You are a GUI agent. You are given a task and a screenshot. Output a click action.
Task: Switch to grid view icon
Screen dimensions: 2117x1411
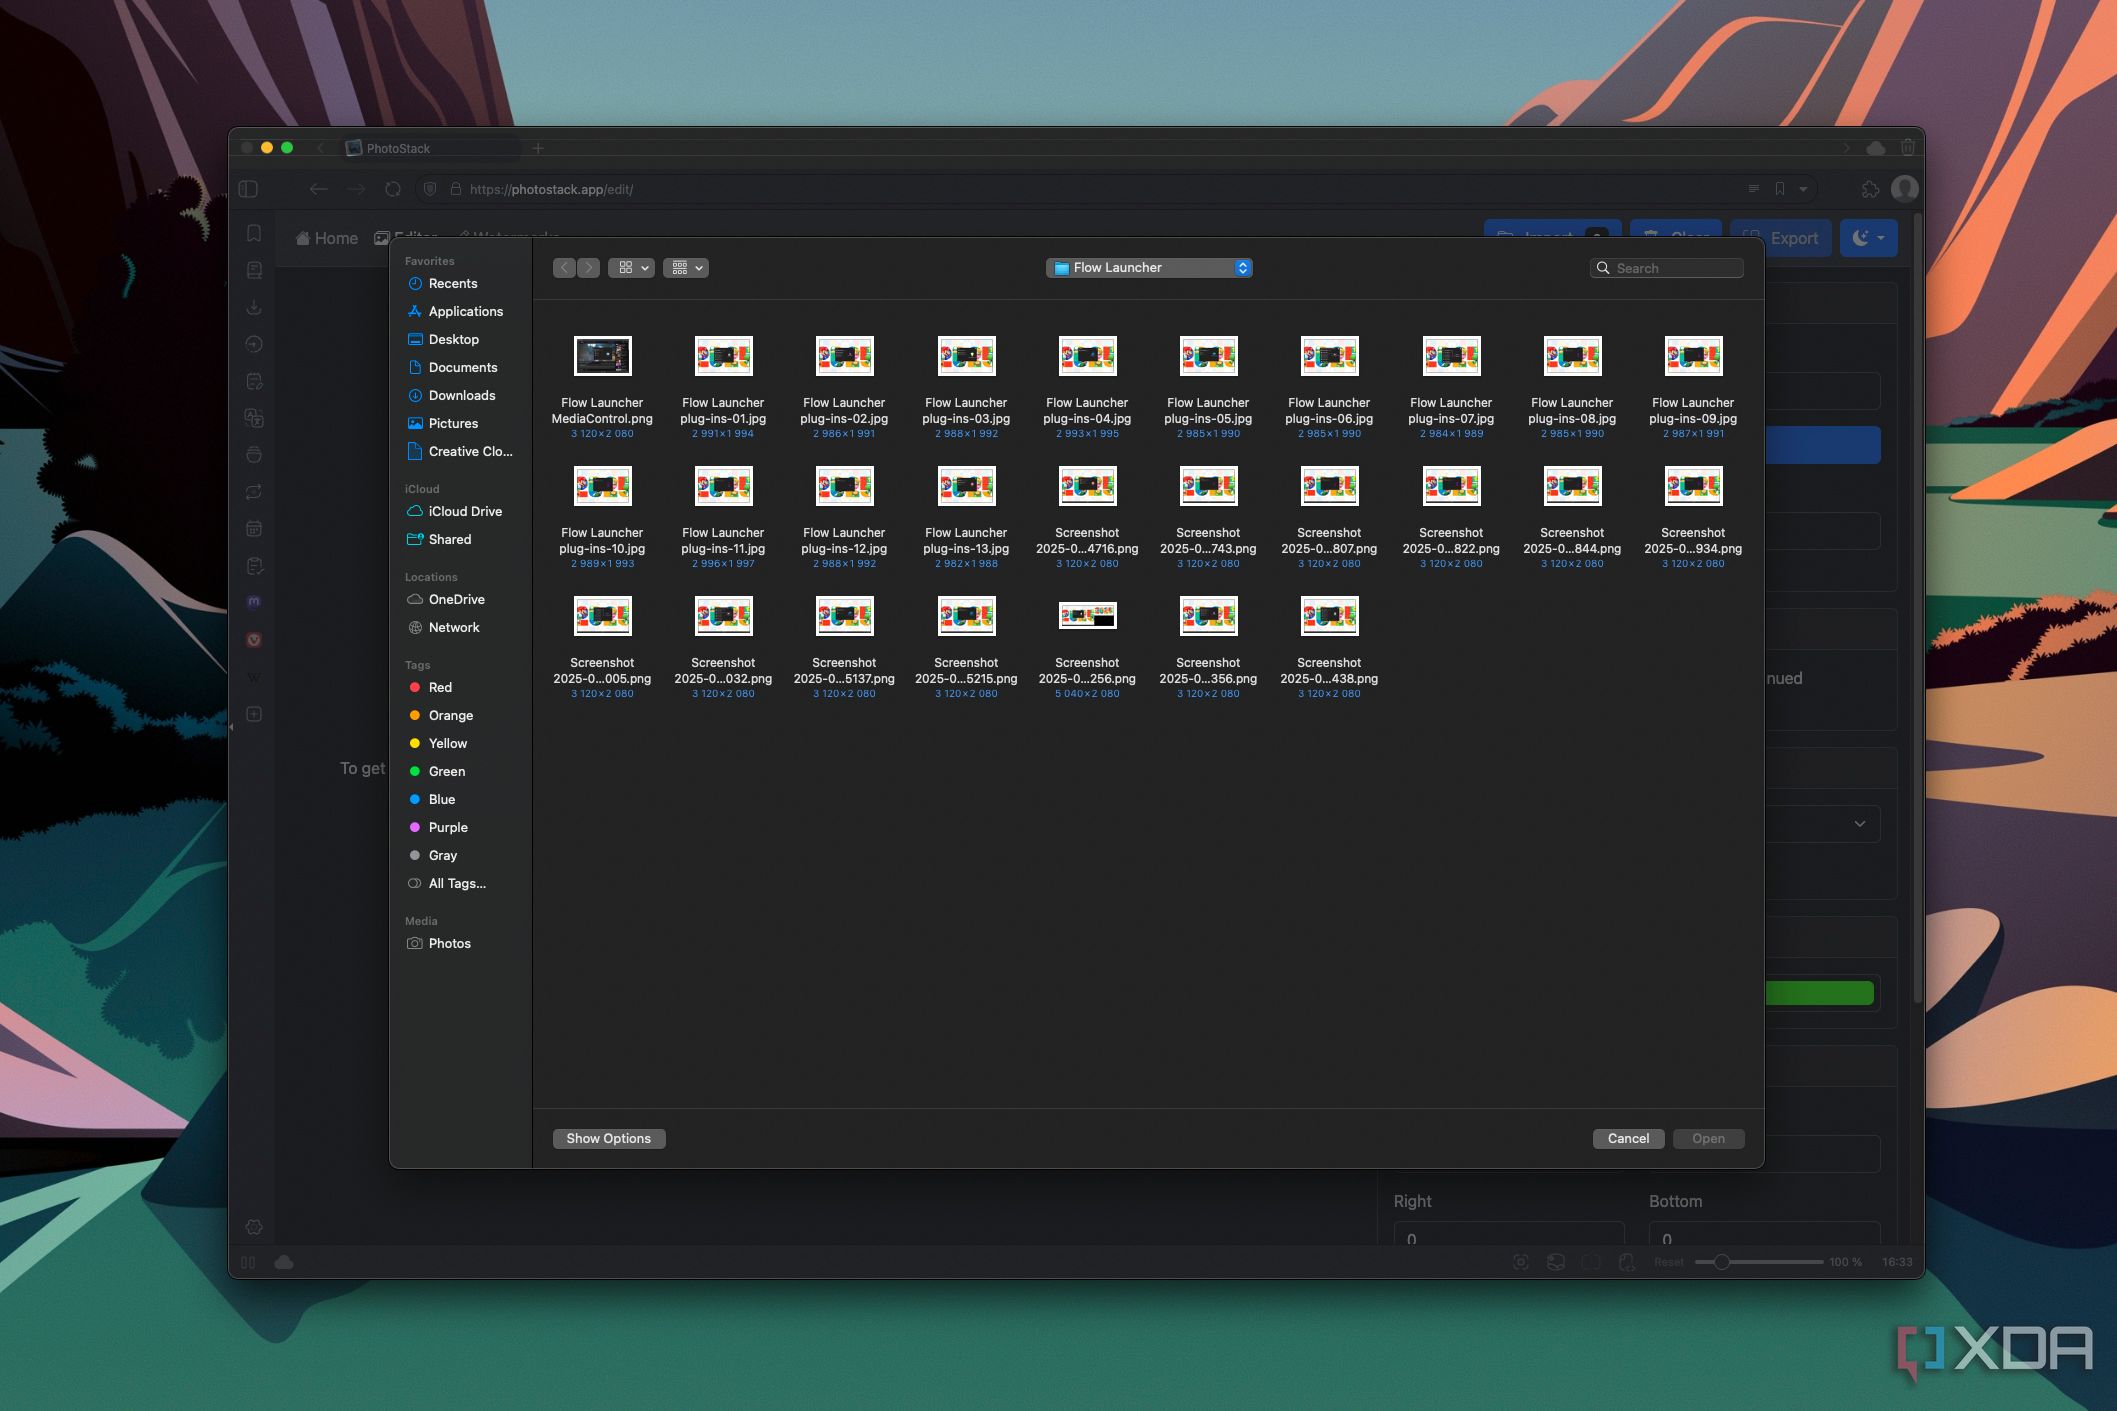[628, 268]
